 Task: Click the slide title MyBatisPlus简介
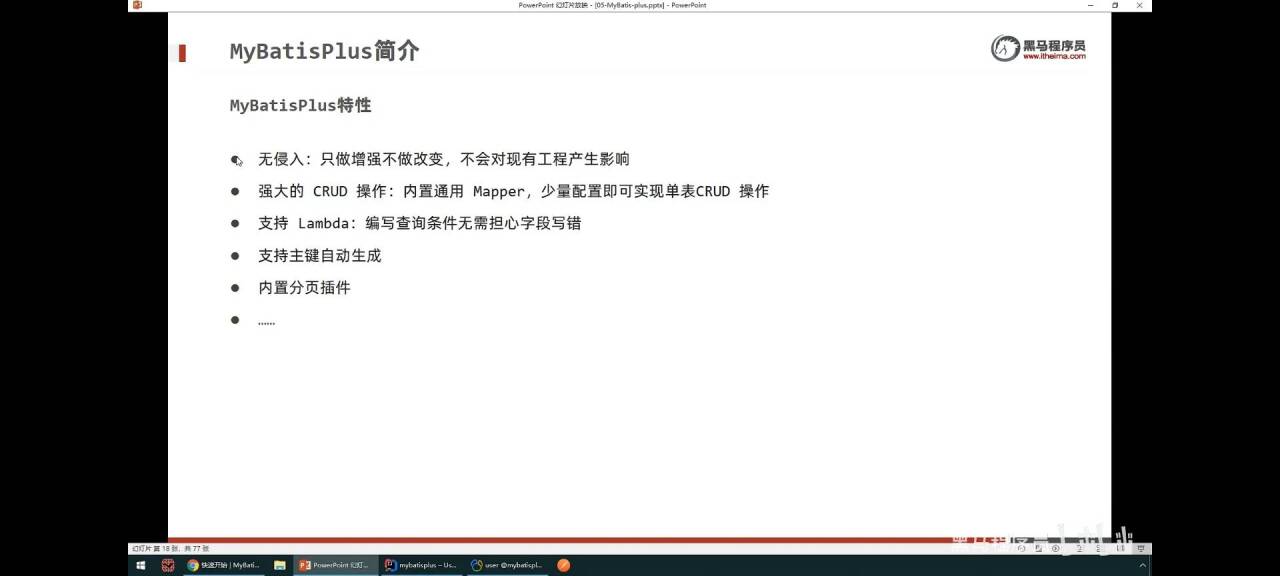point(324,51)
